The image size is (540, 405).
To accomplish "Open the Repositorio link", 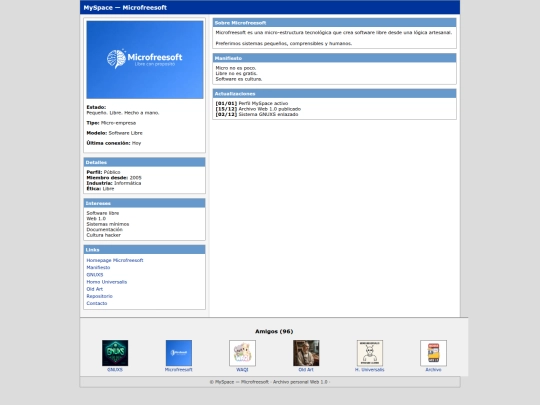I will 100,296.
